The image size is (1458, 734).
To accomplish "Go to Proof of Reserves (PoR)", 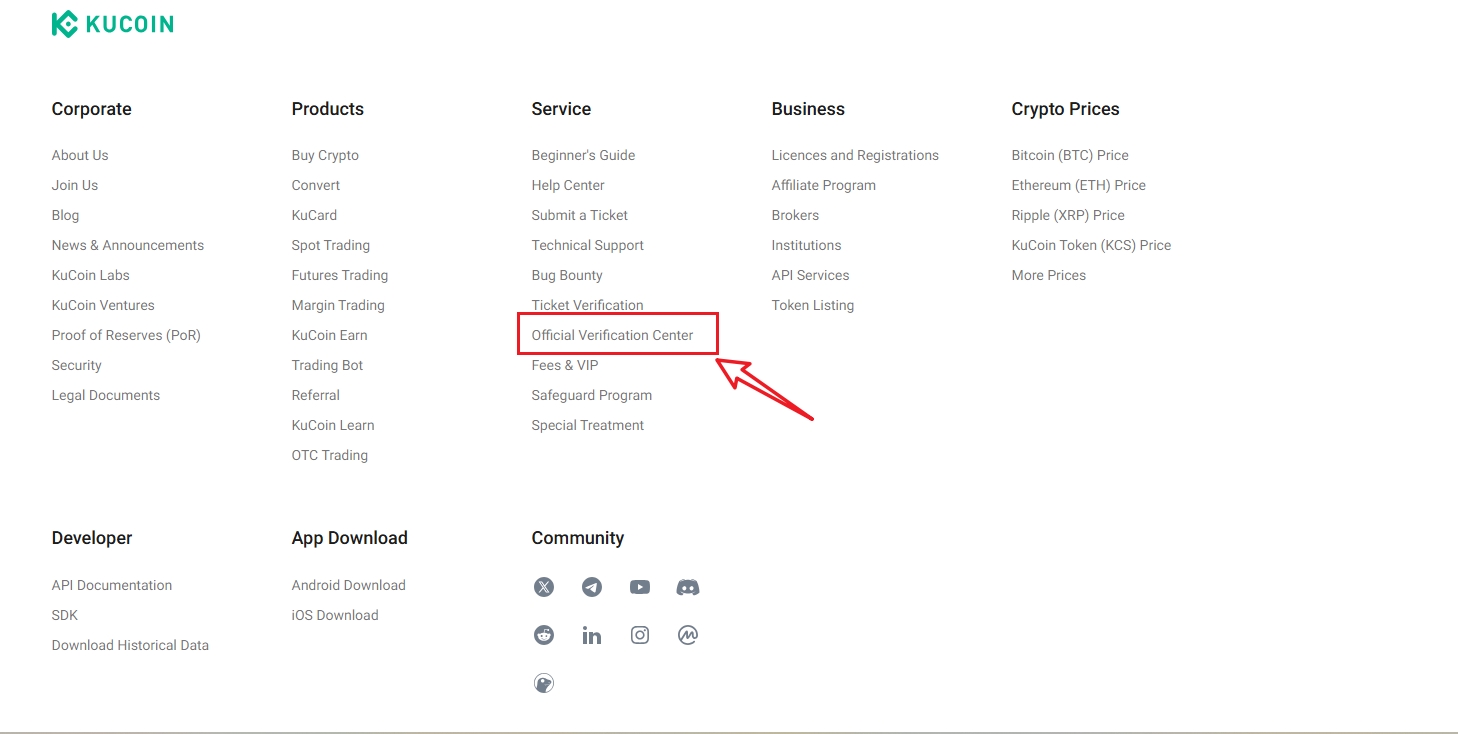I will coord(126,335).
